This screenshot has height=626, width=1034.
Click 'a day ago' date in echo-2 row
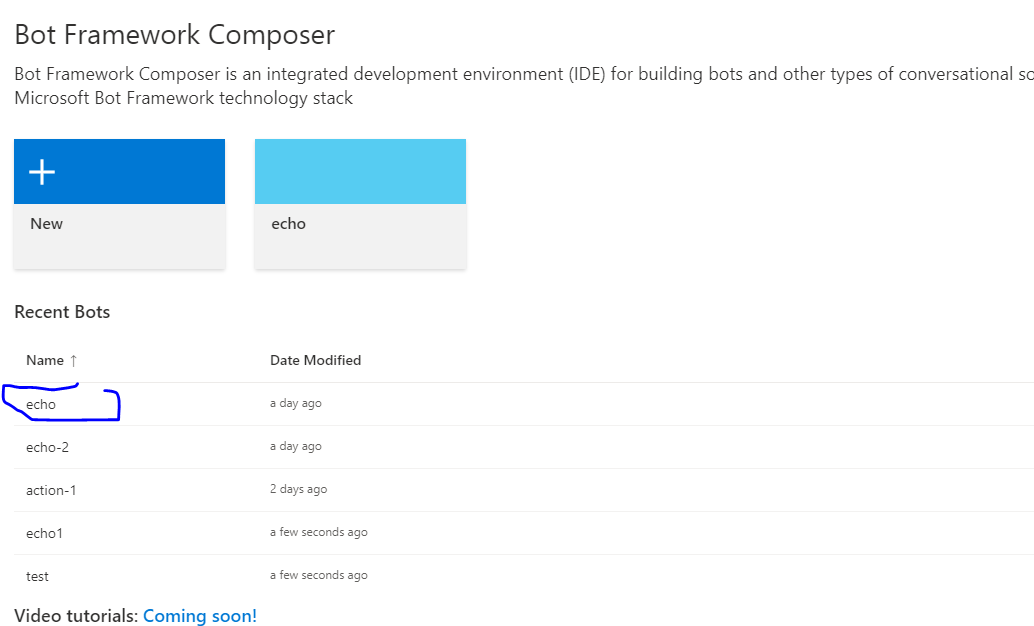(295, 447)
